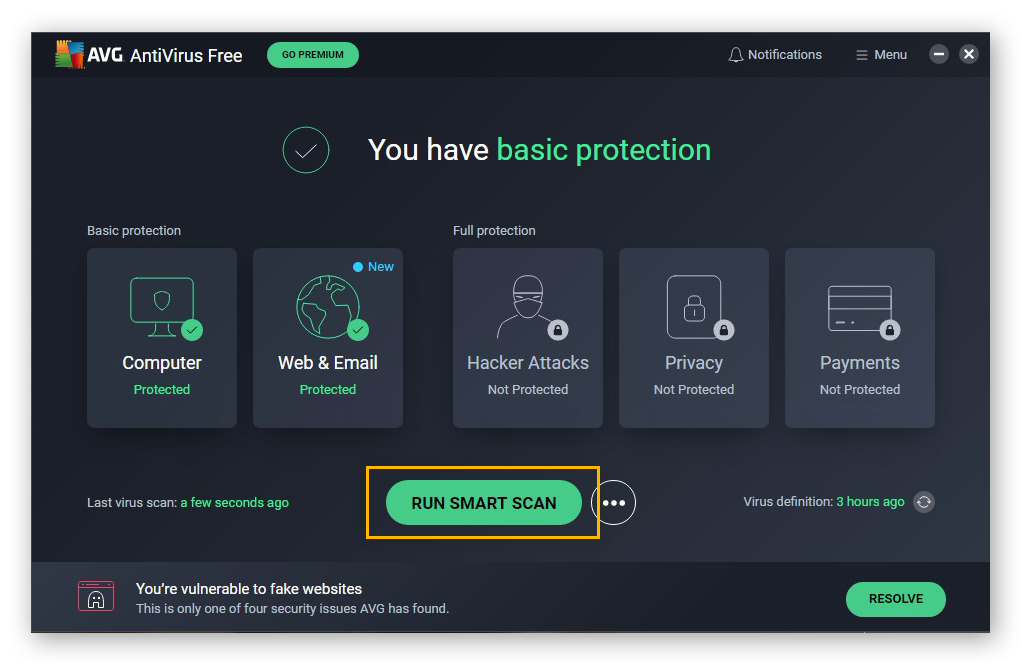This screenshot has height=668, width=1022.
Task: Open the Menu in the top-right corner
Action: pyautogui.click(x=880, y=54)
